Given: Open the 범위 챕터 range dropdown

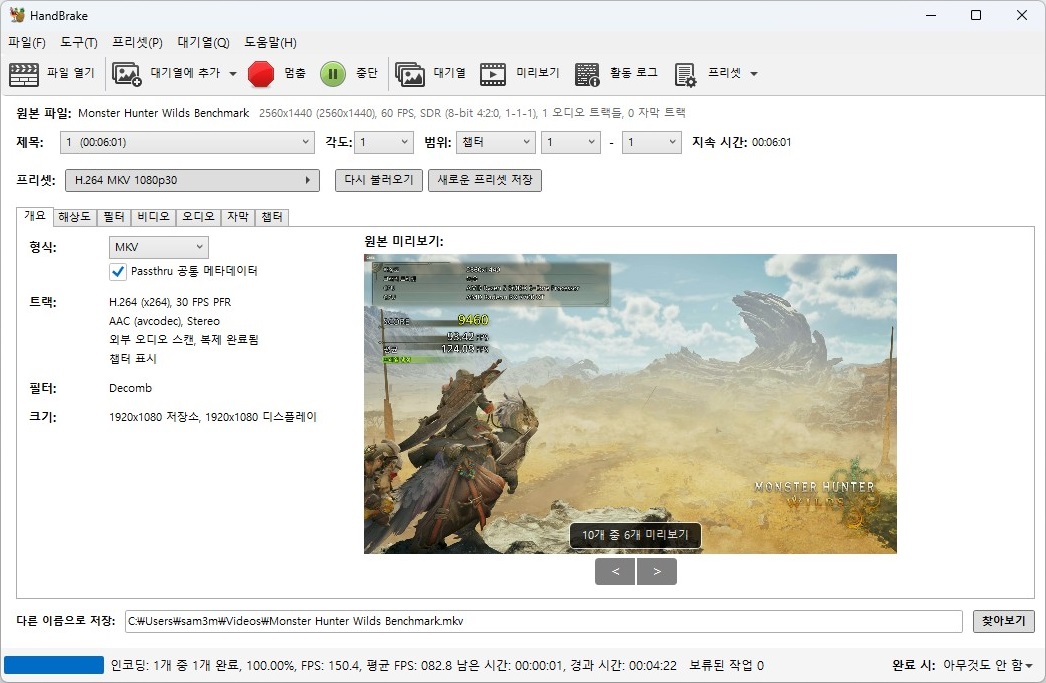Looking at the screenshot, I should (496, 142).
